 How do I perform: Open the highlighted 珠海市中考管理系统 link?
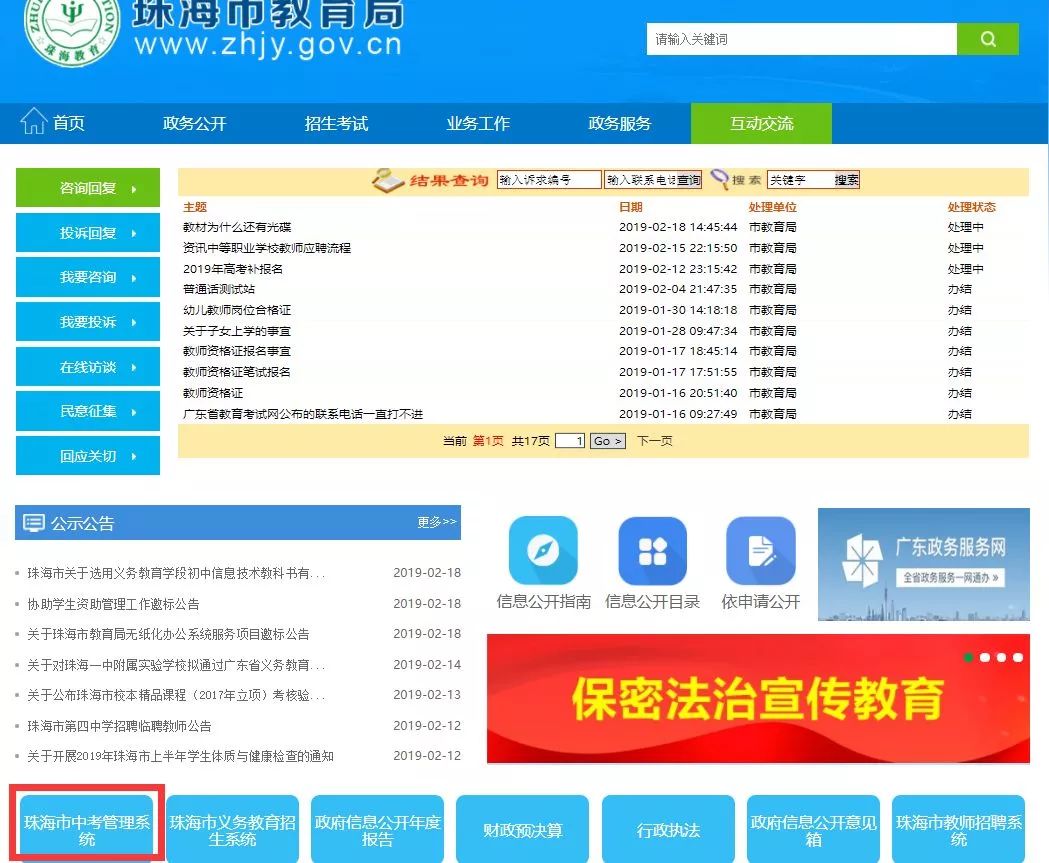[87, 829]
